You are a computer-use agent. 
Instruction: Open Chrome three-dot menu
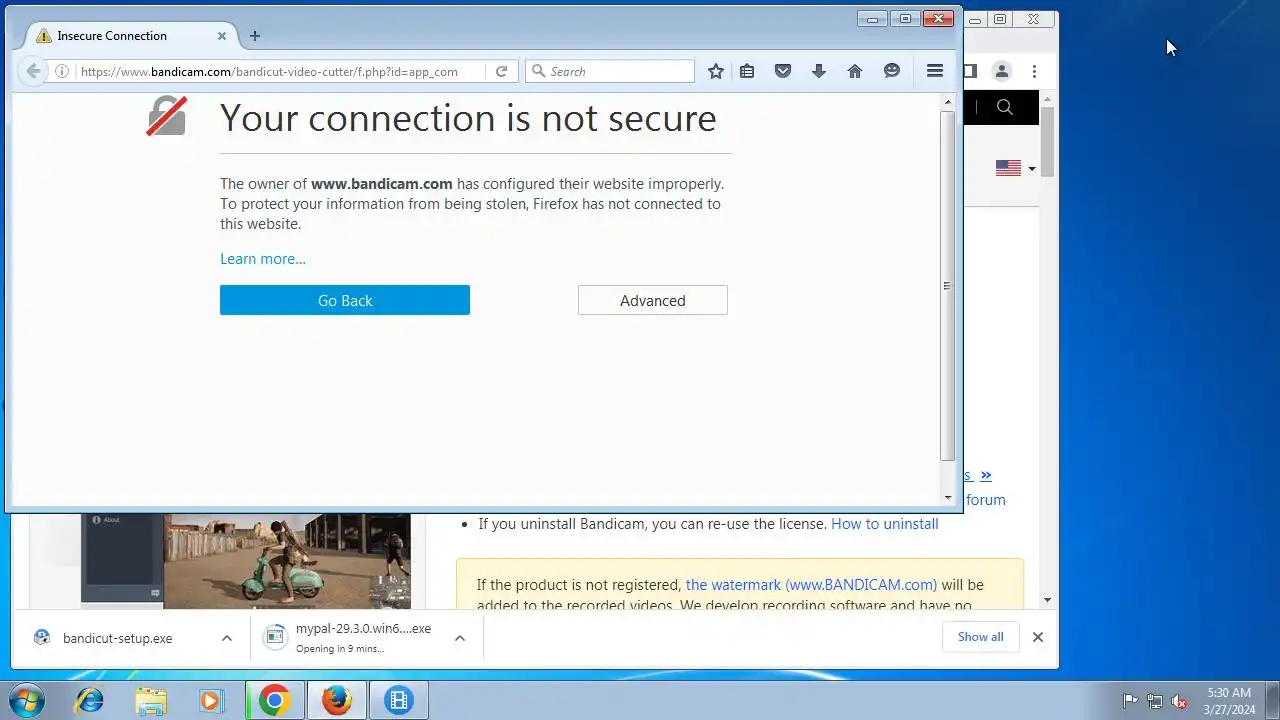[1034, 71]
